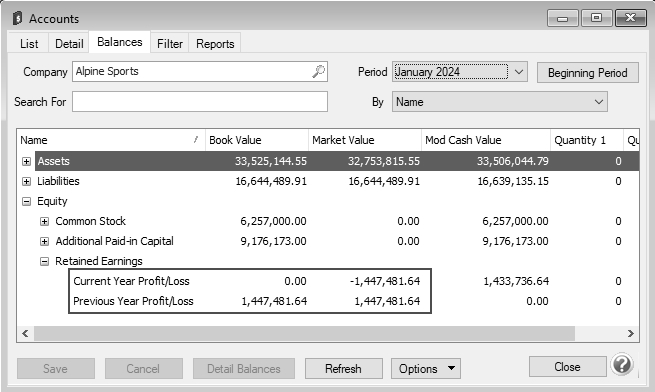Click the Market Value column header
The image size is (655, 392).
pos(365,140)
